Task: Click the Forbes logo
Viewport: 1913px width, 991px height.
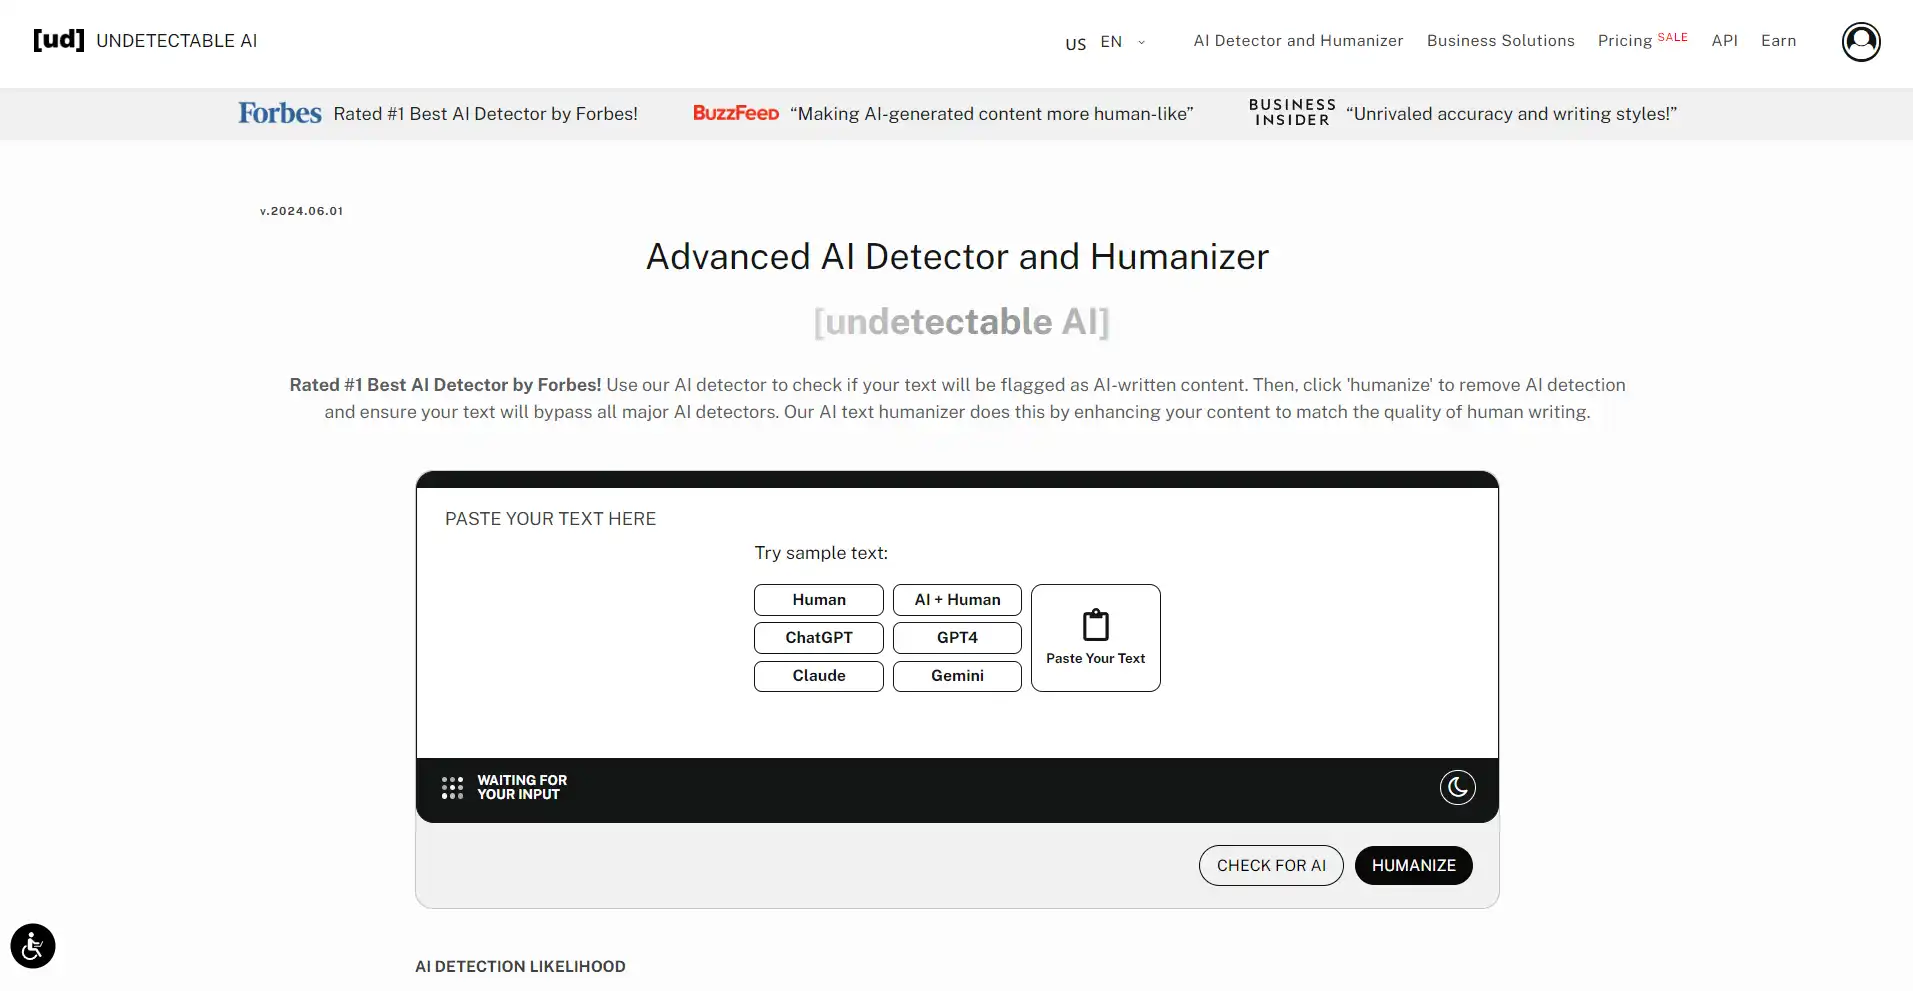Action: coord(280,113)
